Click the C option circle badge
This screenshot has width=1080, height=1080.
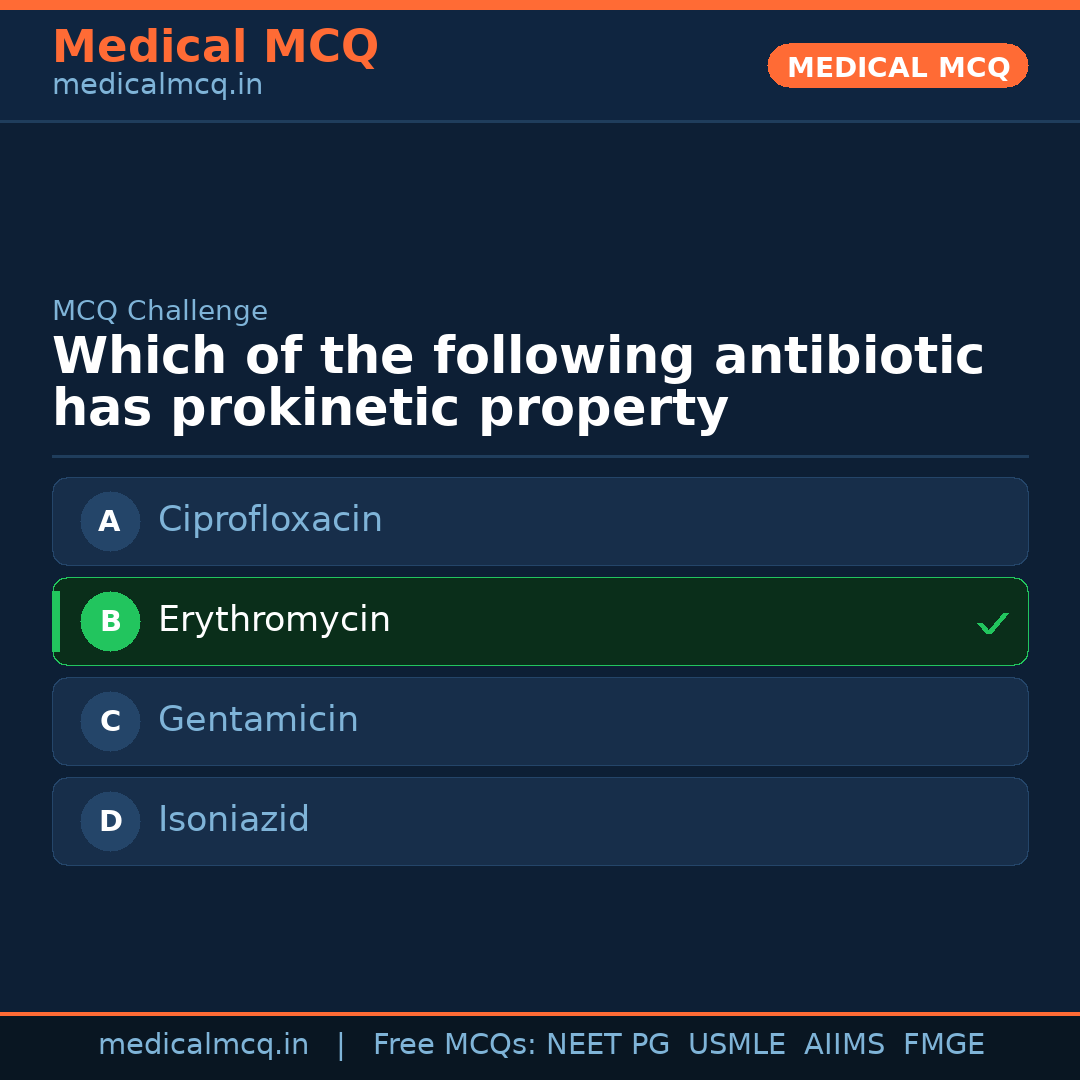(x=110, y=721)
